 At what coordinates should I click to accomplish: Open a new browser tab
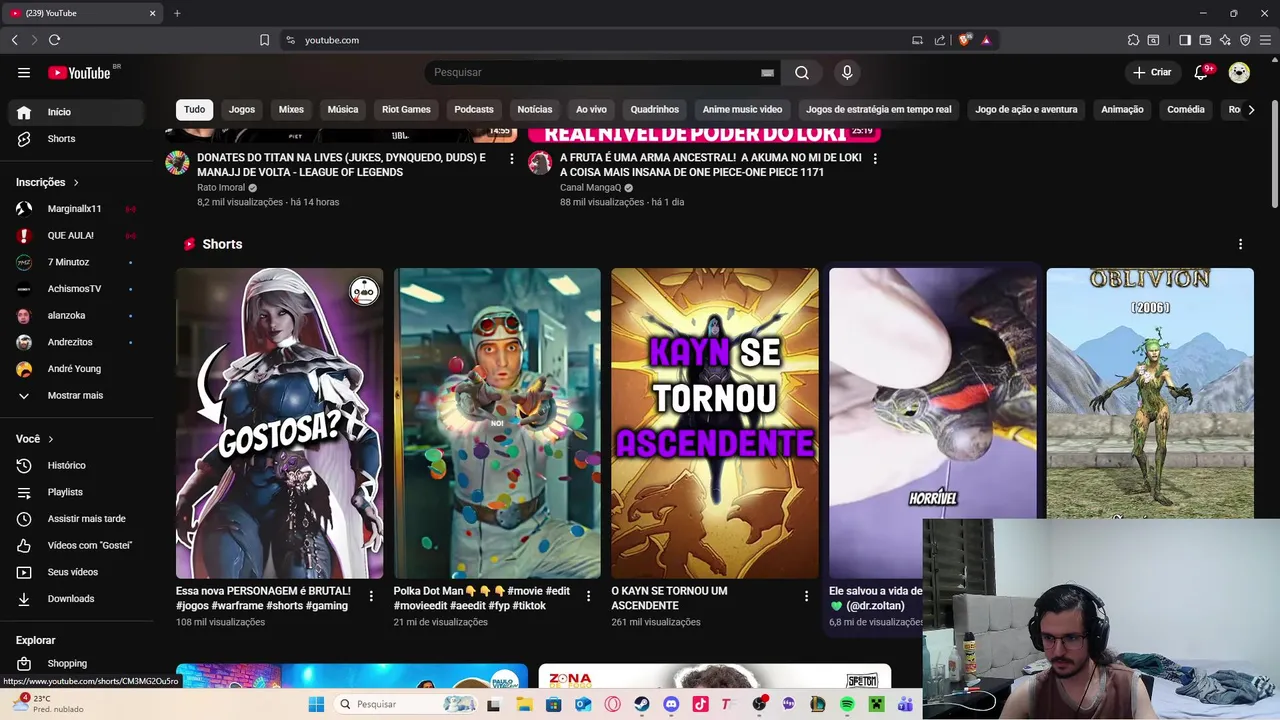tap(177, 13)
